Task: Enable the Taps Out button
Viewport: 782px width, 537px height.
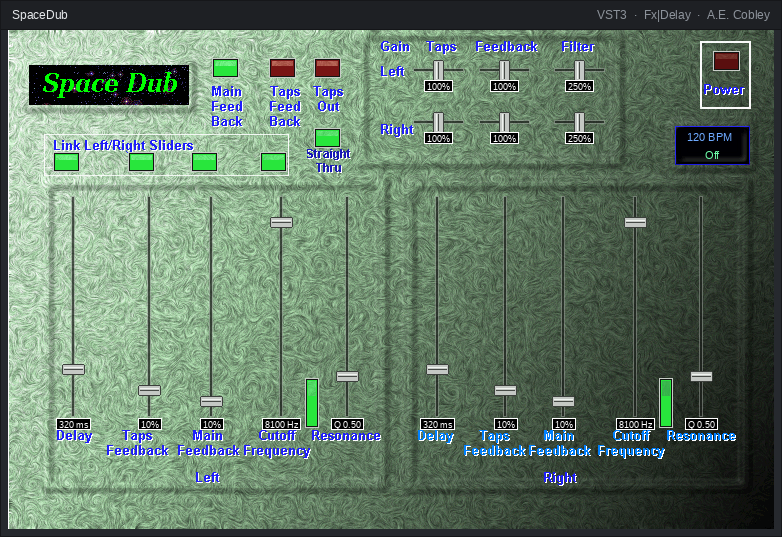Action: (x=327, y=68)
